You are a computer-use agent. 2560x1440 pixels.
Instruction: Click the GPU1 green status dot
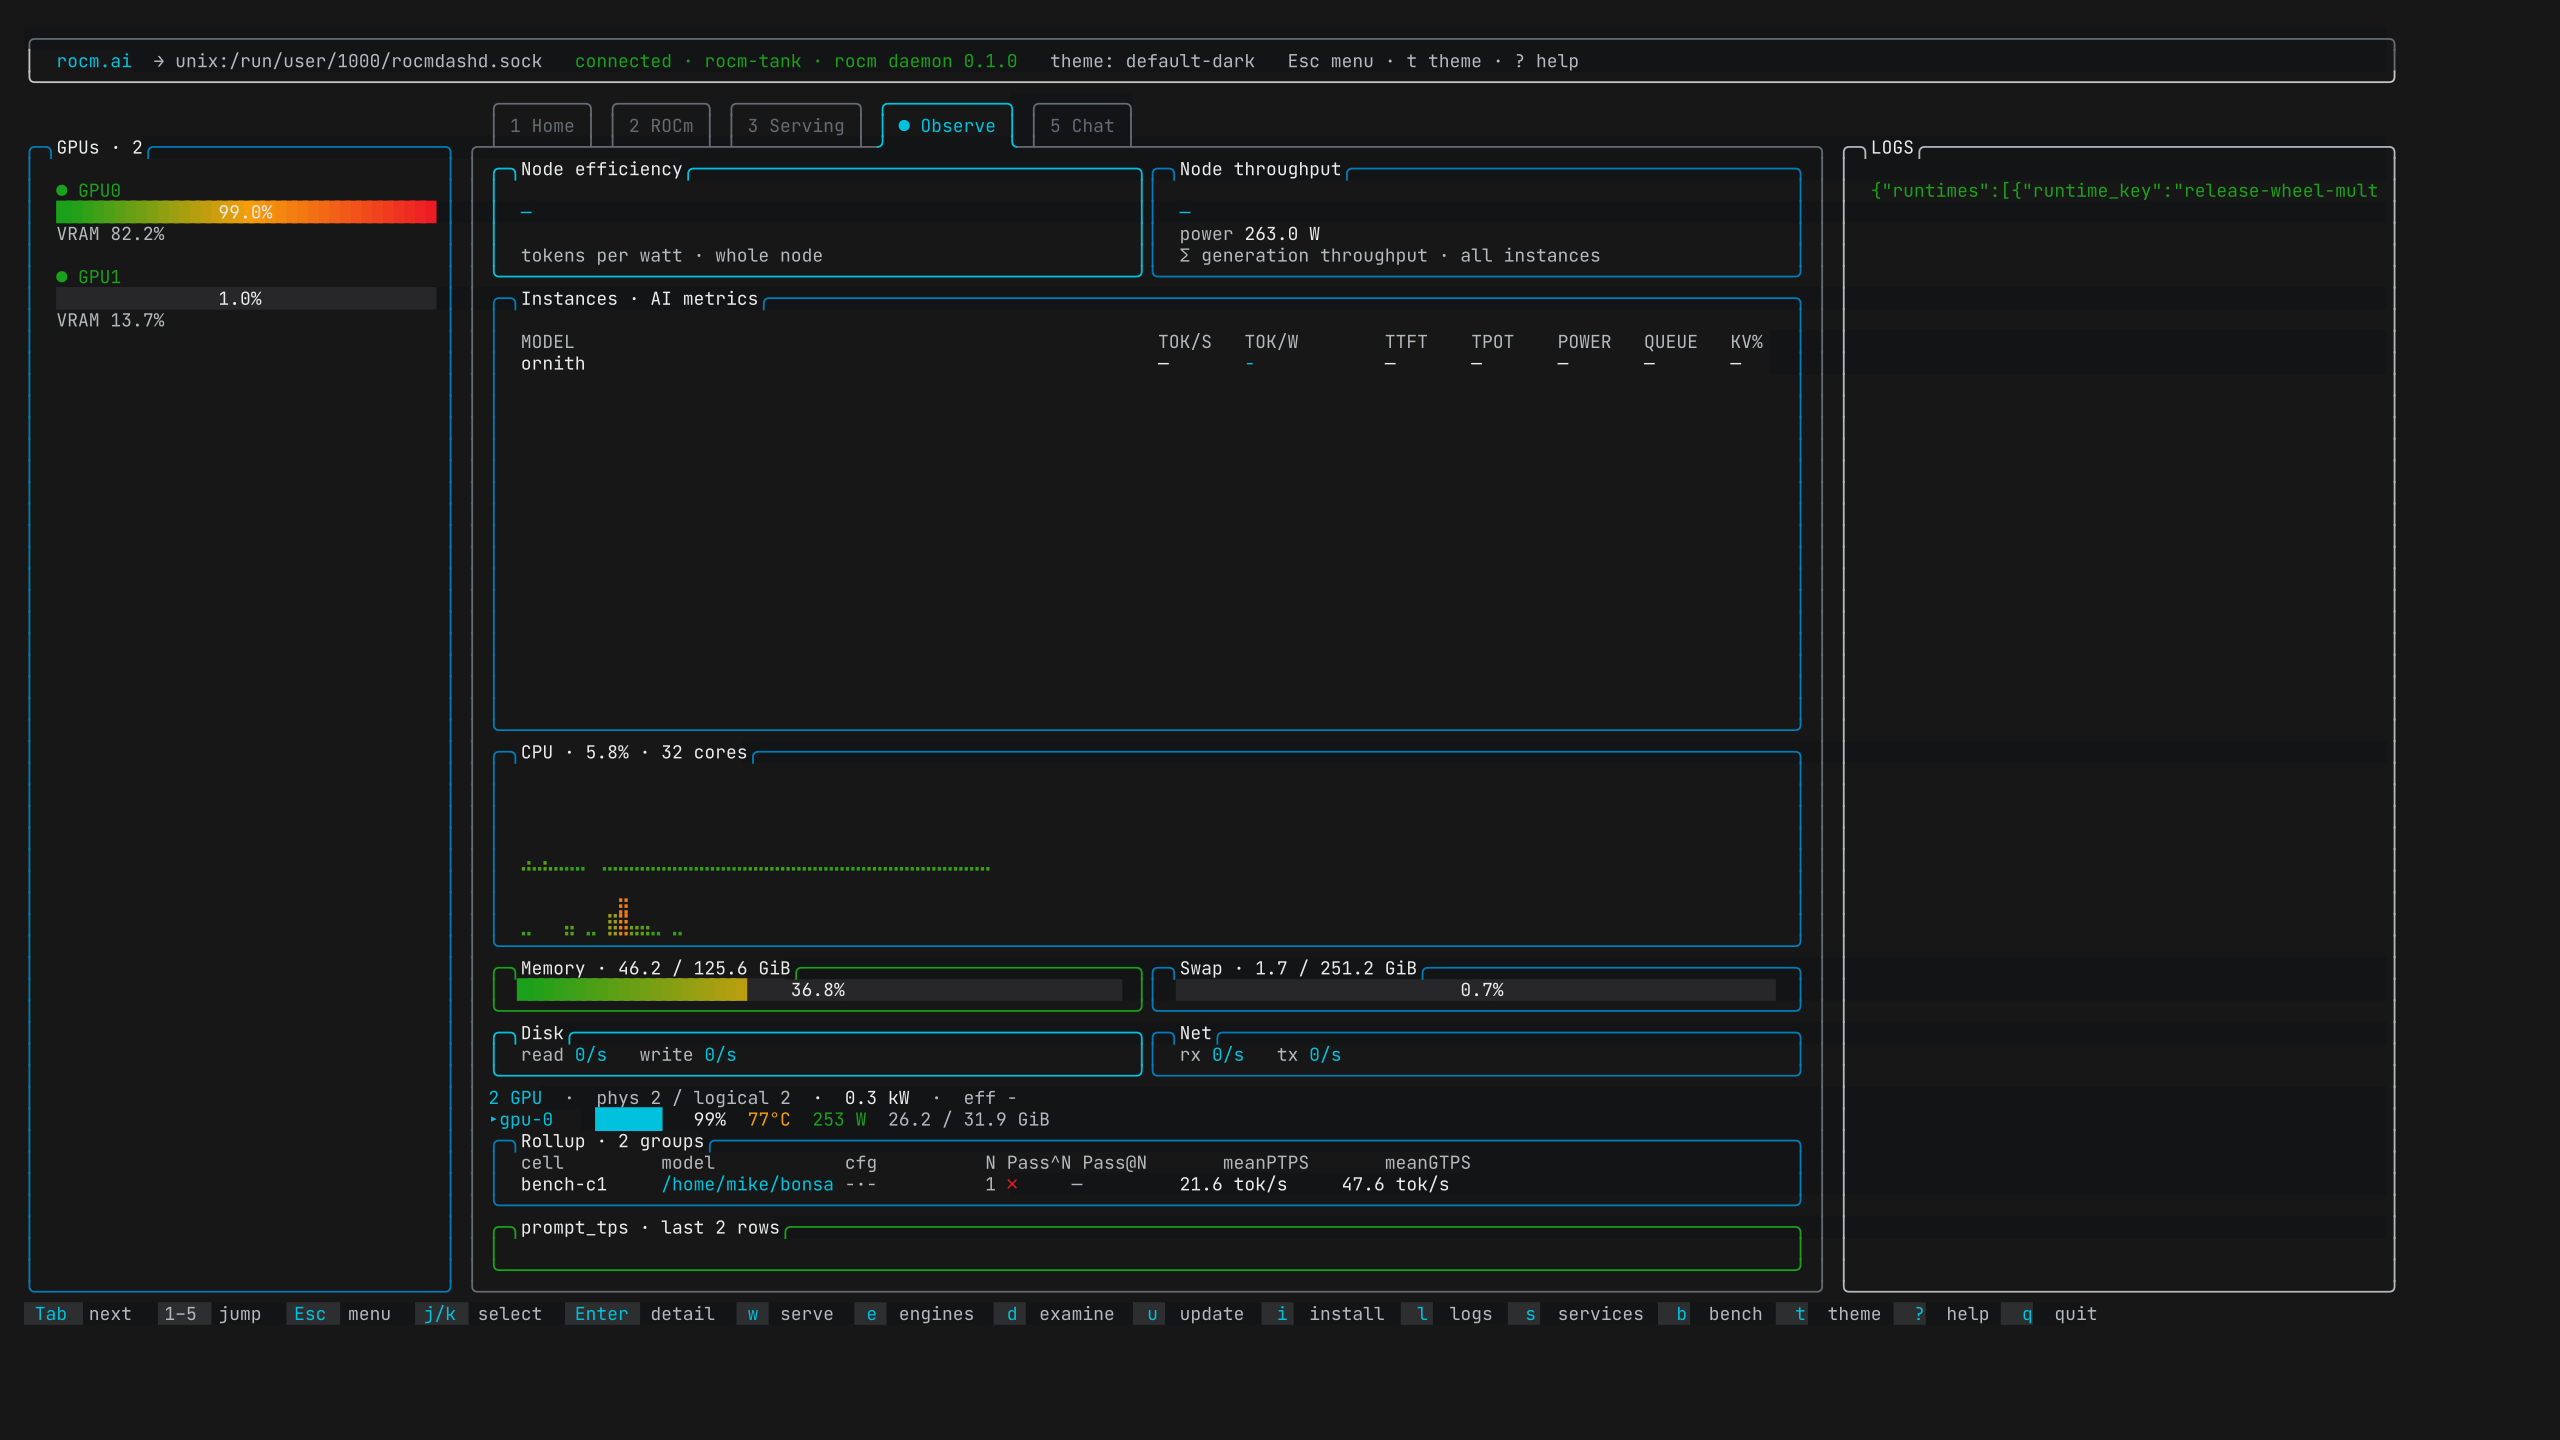click(62, 277)
